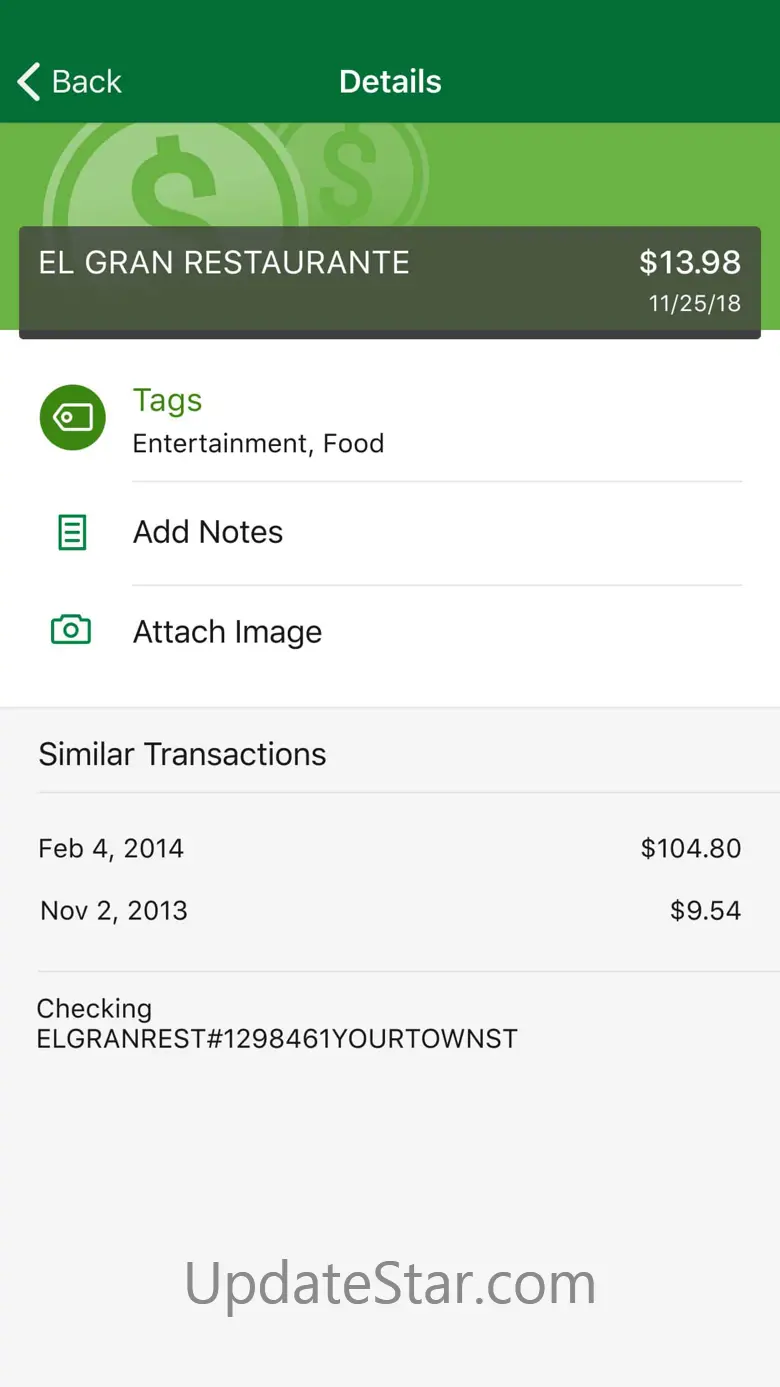Tap the EL GRAN RESTAURANTE merchant name

224,263
